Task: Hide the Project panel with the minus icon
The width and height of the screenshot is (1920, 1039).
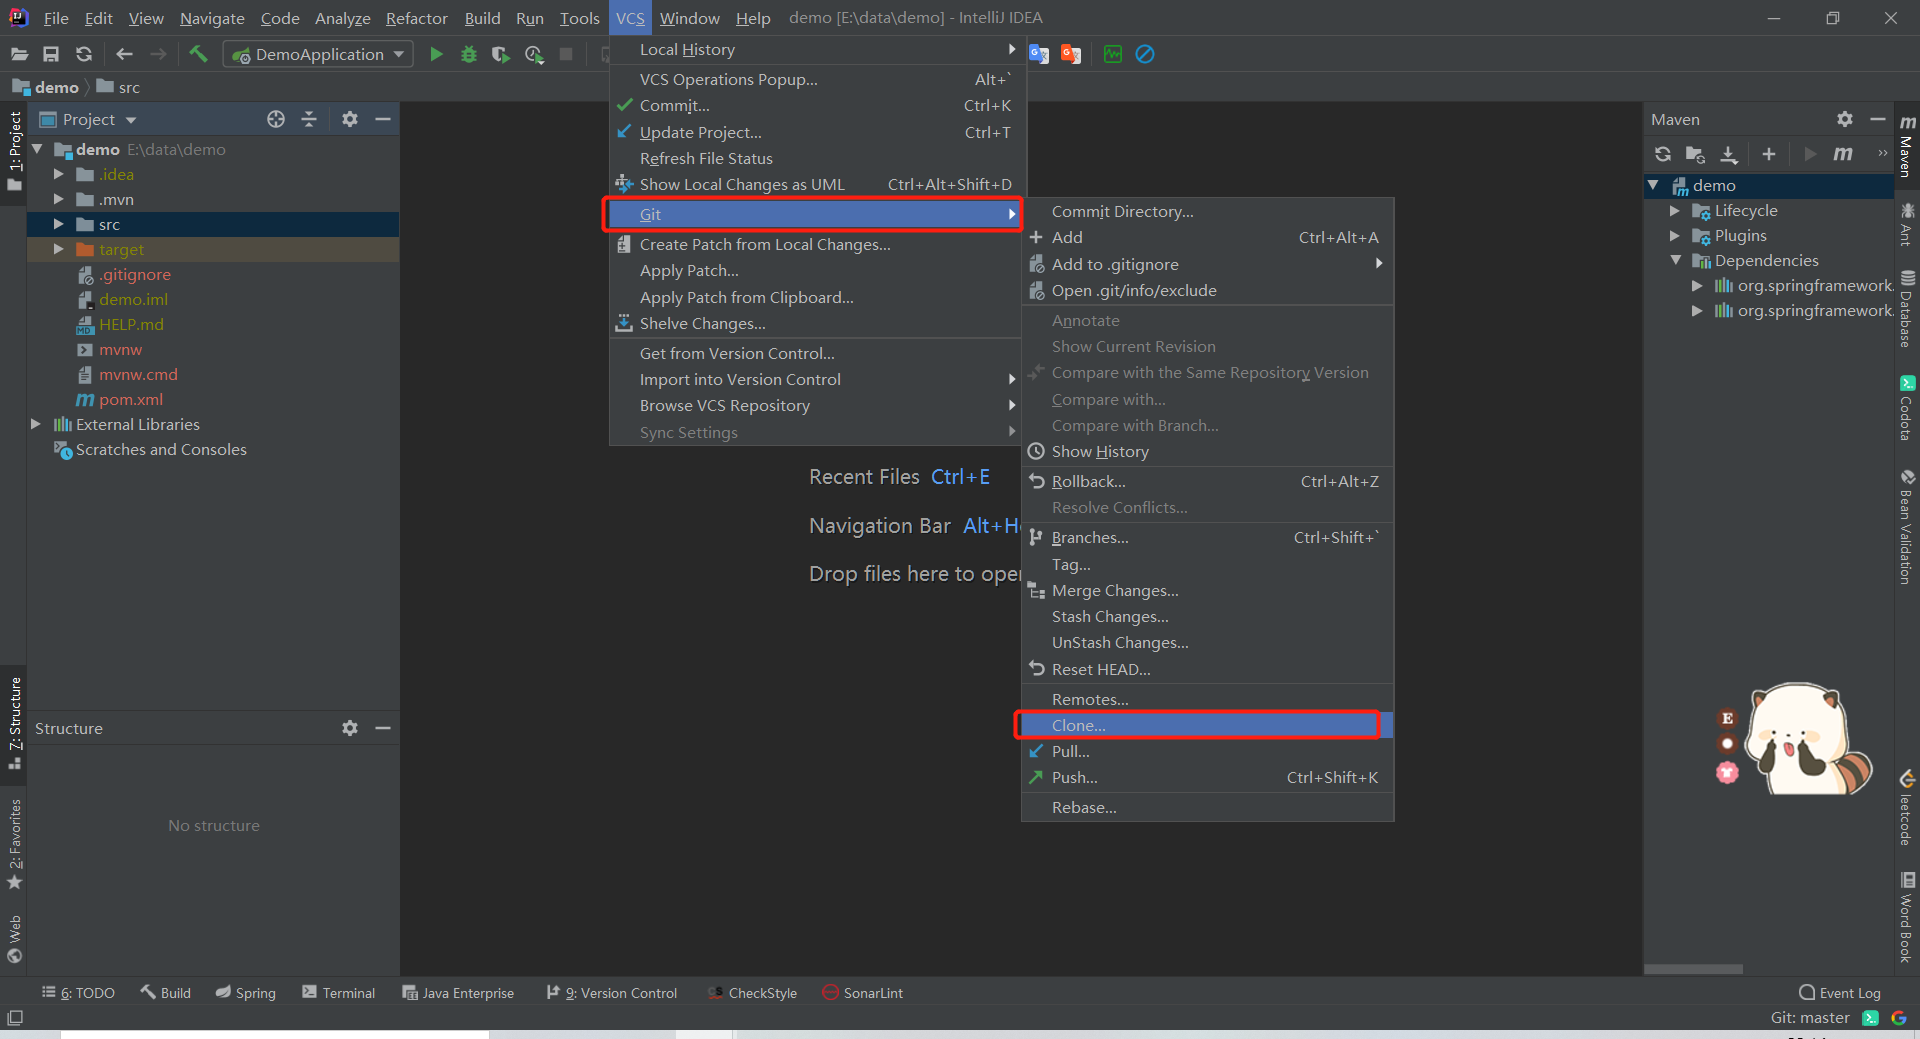Action: coord(382,119)
